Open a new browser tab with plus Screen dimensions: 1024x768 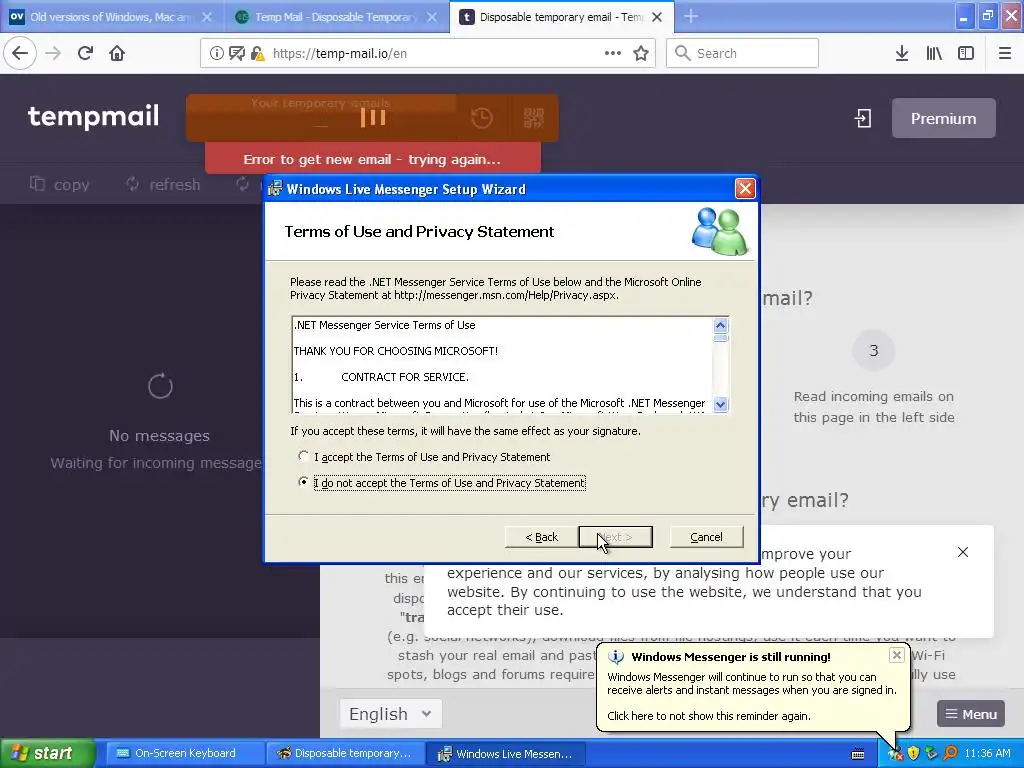coord(691,17)
